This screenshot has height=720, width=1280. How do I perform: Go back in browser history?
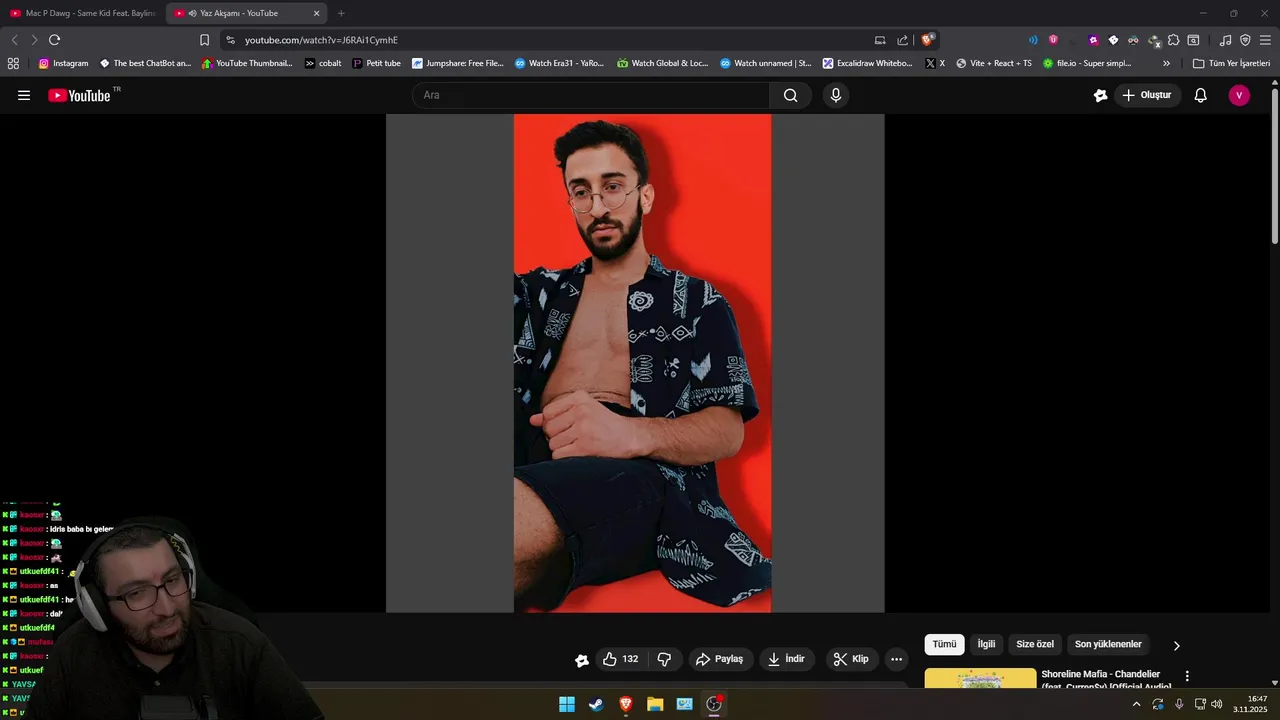click(x=14, y=40)
